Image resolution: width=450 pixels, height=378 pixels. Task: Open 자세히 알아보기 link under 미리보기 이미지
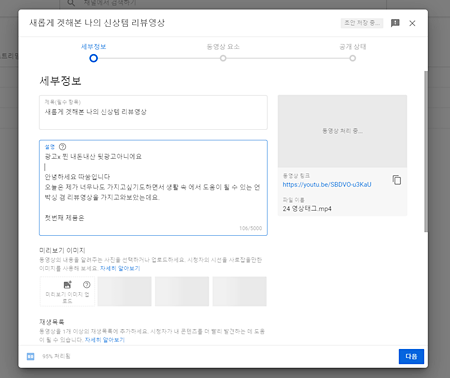pos(120,268)
